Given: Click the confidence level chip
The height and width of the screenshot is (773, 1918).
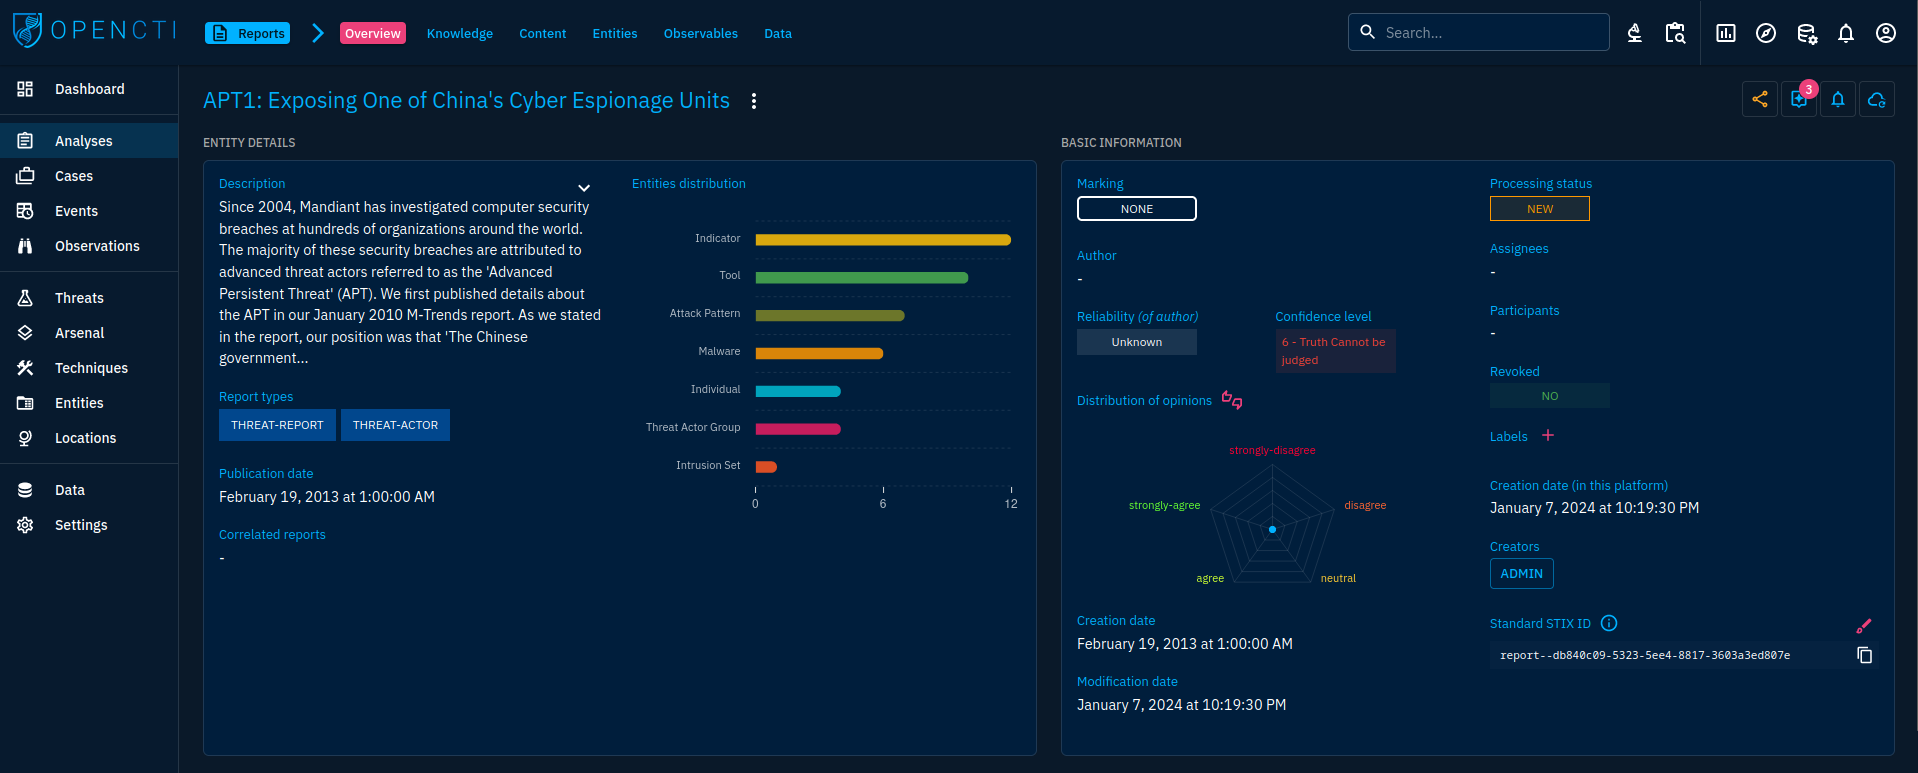Looking at the screenshot, I should point(1335,351).
